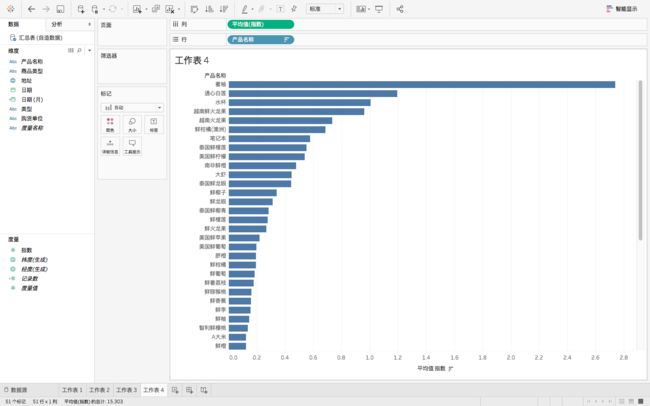Screen dimensions: 650x406
Task: Click the green 平均值(指数) pill on columns
Action: click(261, 24)
